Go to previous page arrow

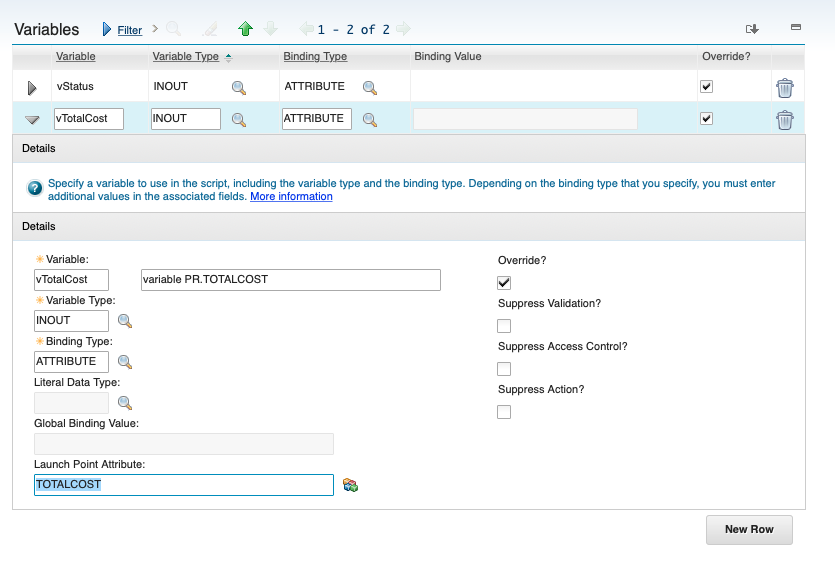click(306, 29)
